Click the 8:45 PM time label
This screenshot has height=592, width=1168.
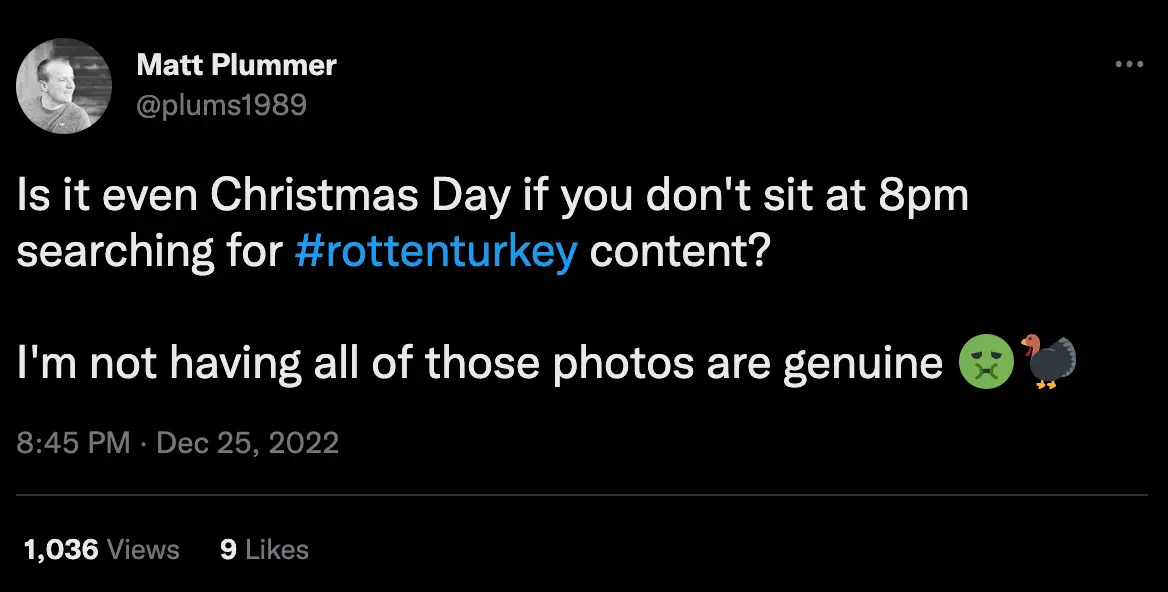pyautogui.click(x=73, y=443)
